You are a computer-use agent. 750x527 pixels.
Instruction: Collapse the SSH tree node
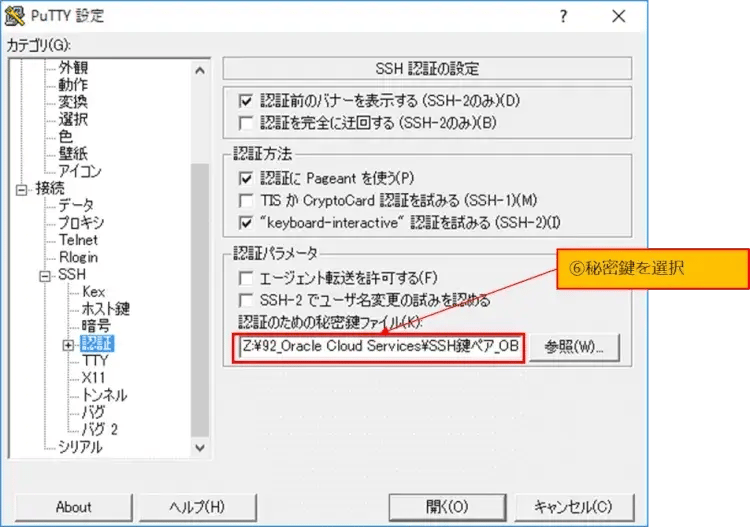click(x=45, y=275)
